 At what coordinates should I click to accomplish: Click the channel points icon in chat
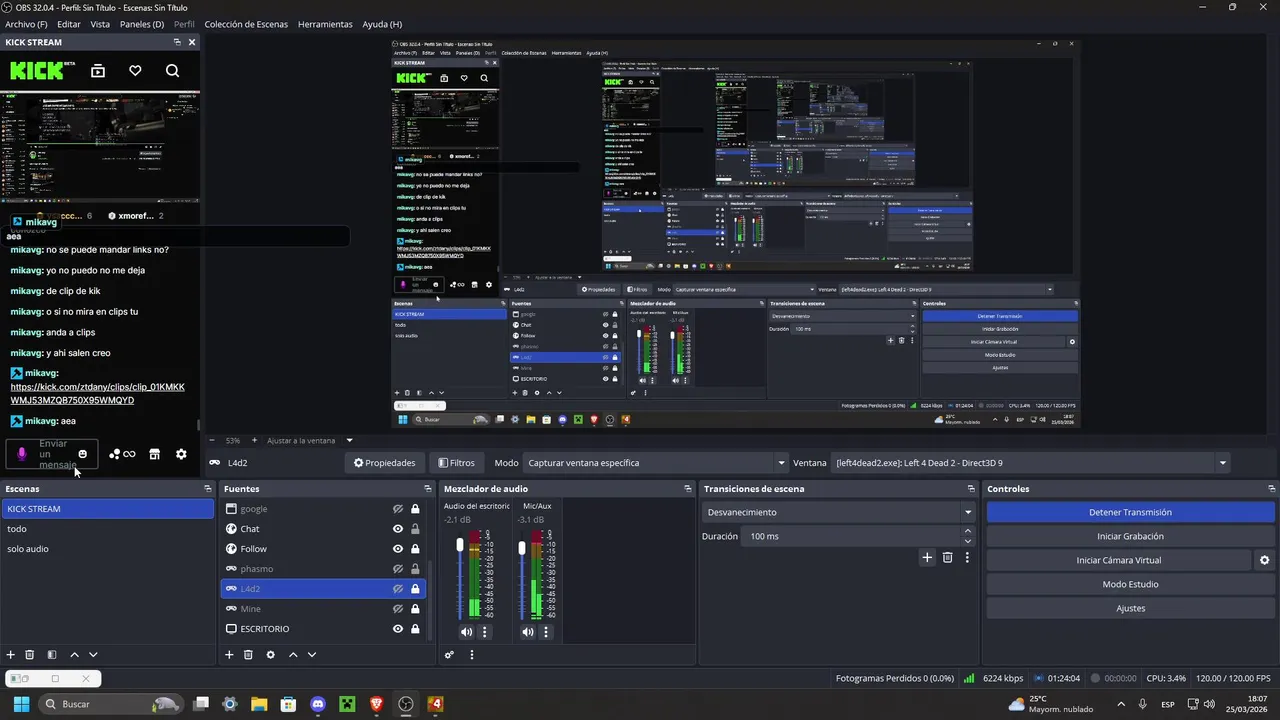click(122, 454)
